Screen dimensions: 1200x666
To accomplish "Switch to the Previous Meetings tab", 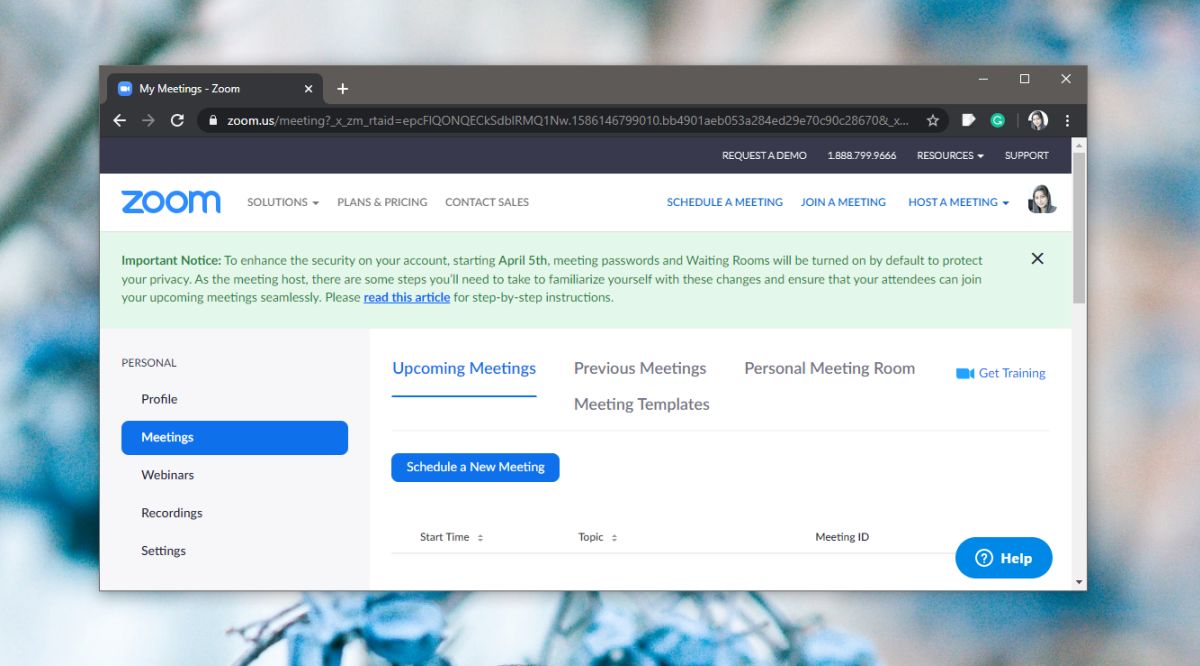I will coord(640,368).
